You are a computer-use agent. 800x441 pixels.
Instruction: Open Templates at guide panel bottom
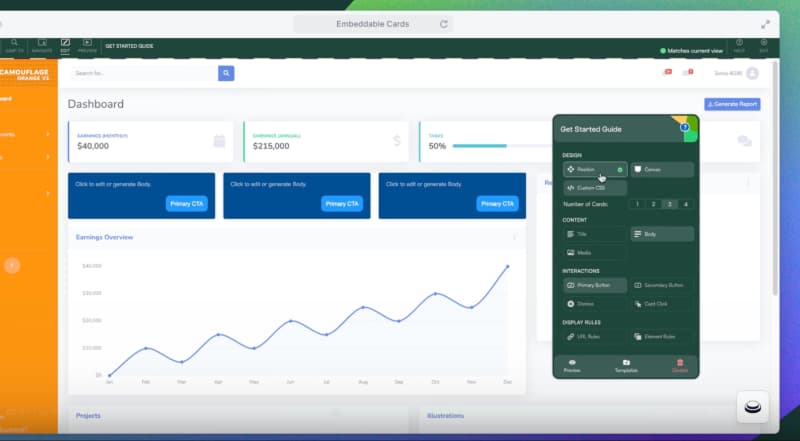626,366
